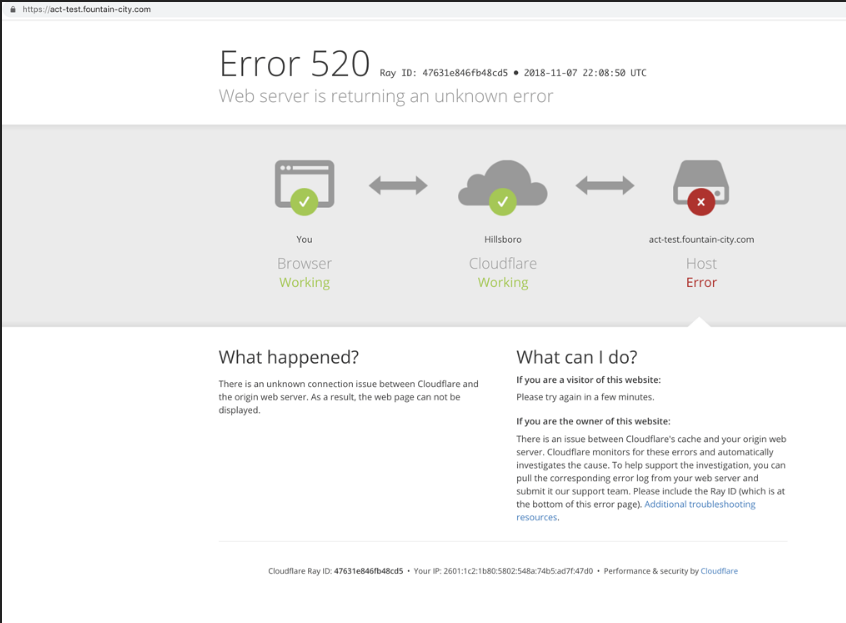This screenshot has width=846, height=623.
Task: Select the red Error status under Host
Action: (701, 283)
